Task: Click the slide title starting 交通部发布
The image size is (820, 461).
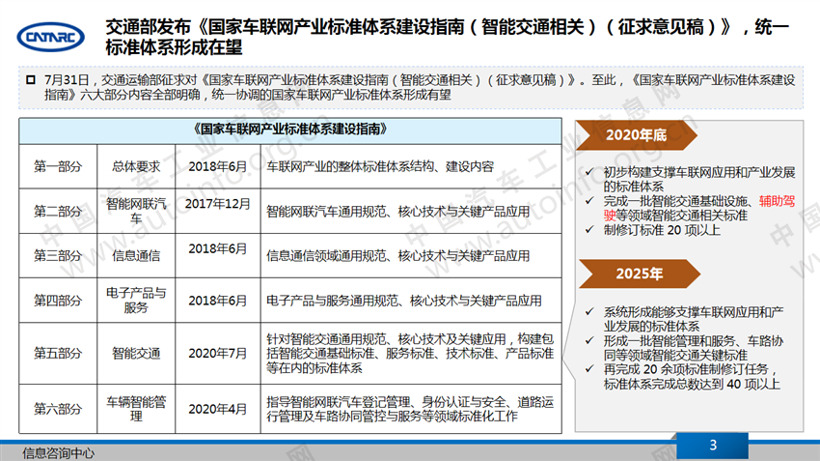Action: click(x=447, y=37)
